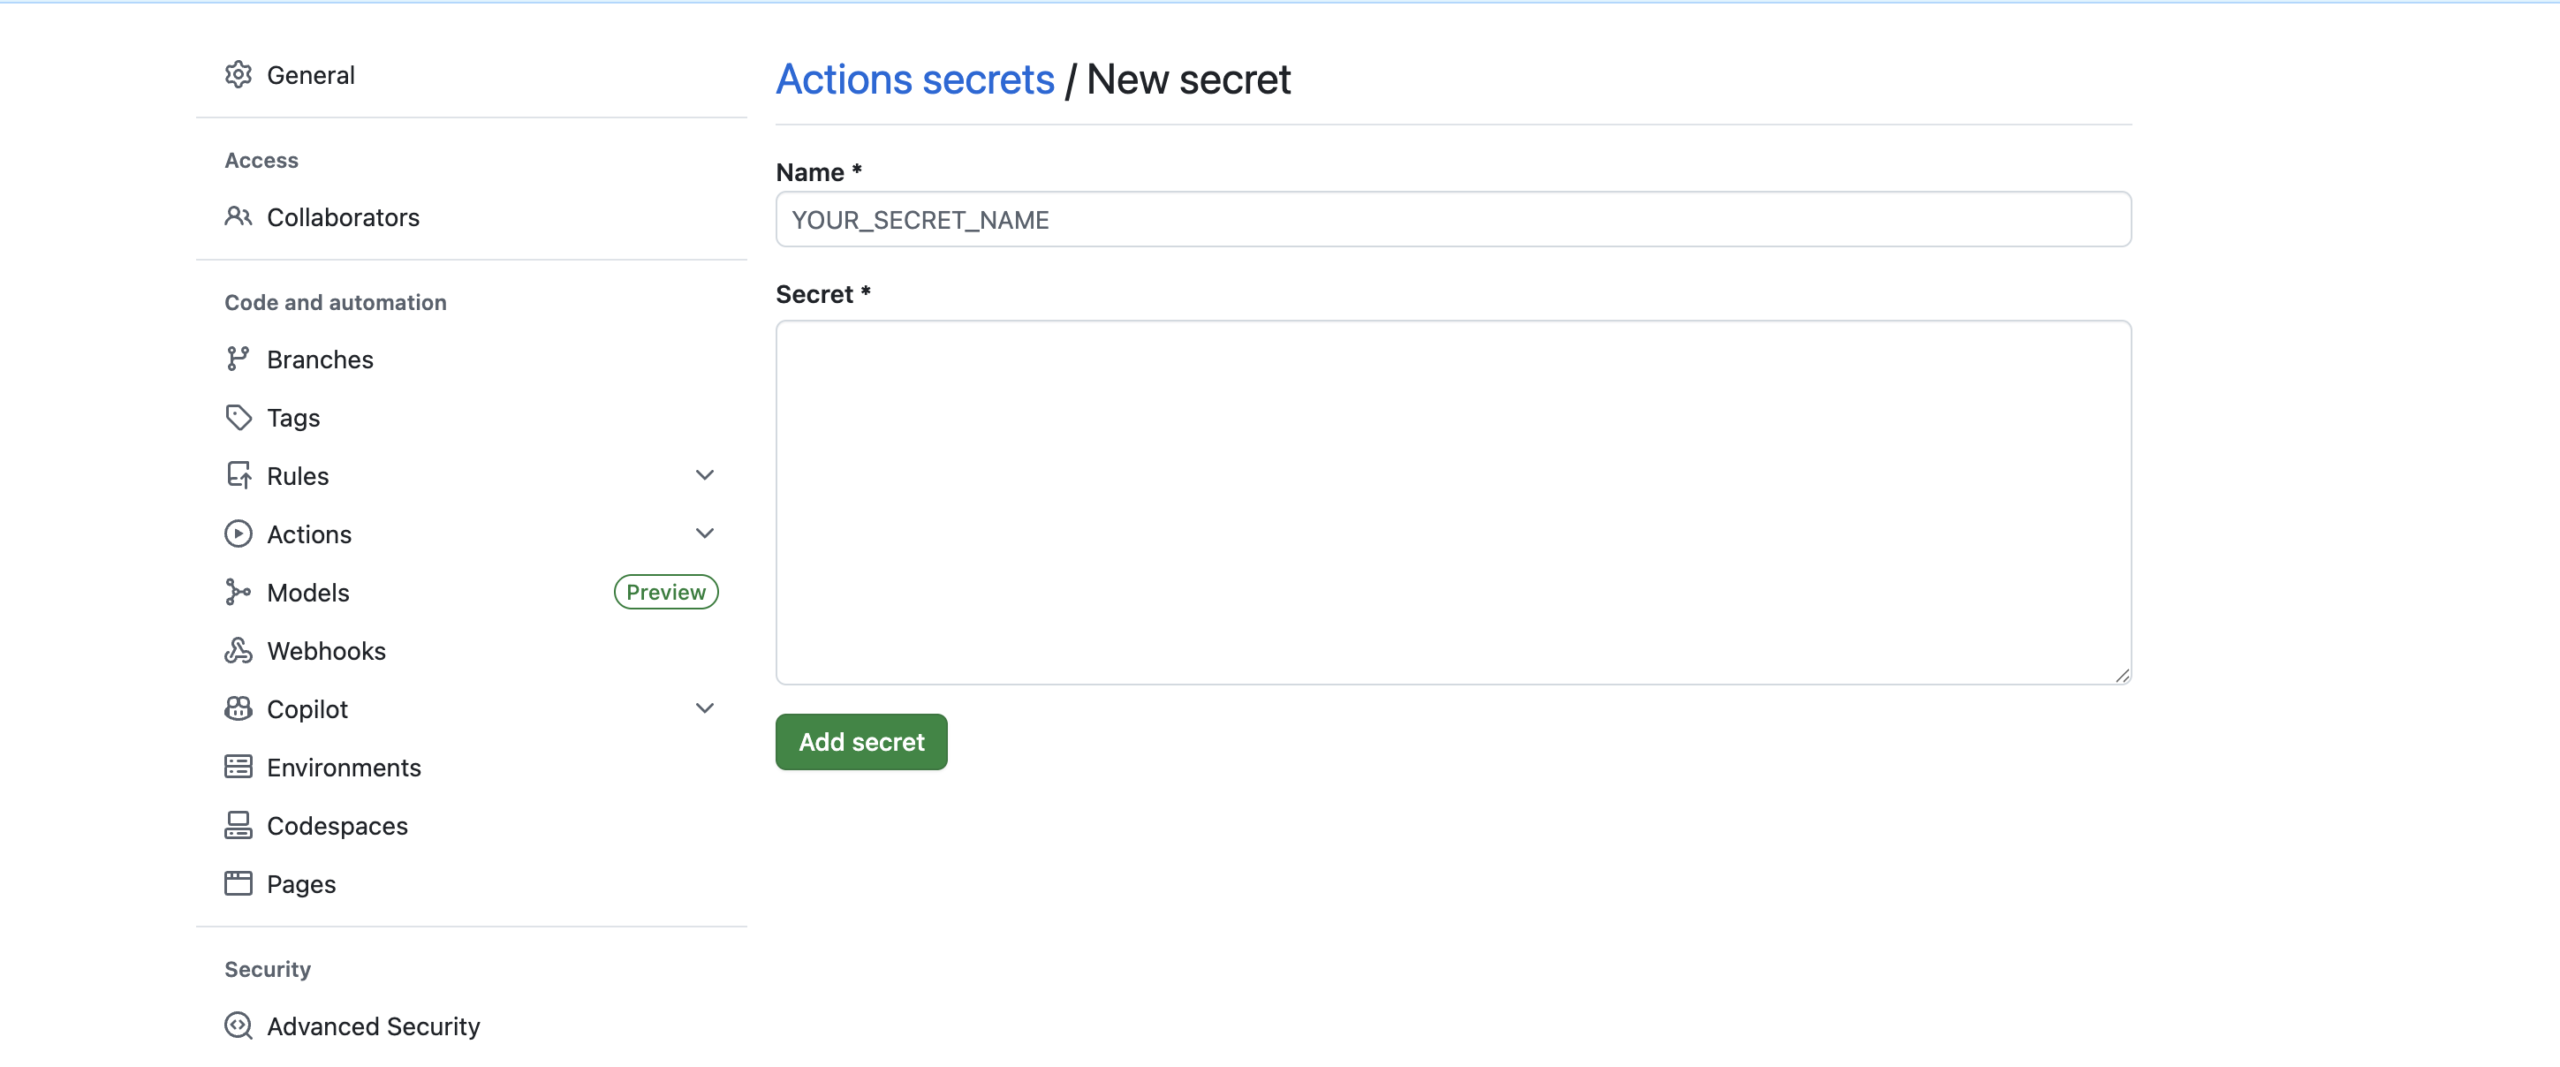Go back to Actions secrets link
The image size is (2560, 1067).
click(x=915, y=80)
